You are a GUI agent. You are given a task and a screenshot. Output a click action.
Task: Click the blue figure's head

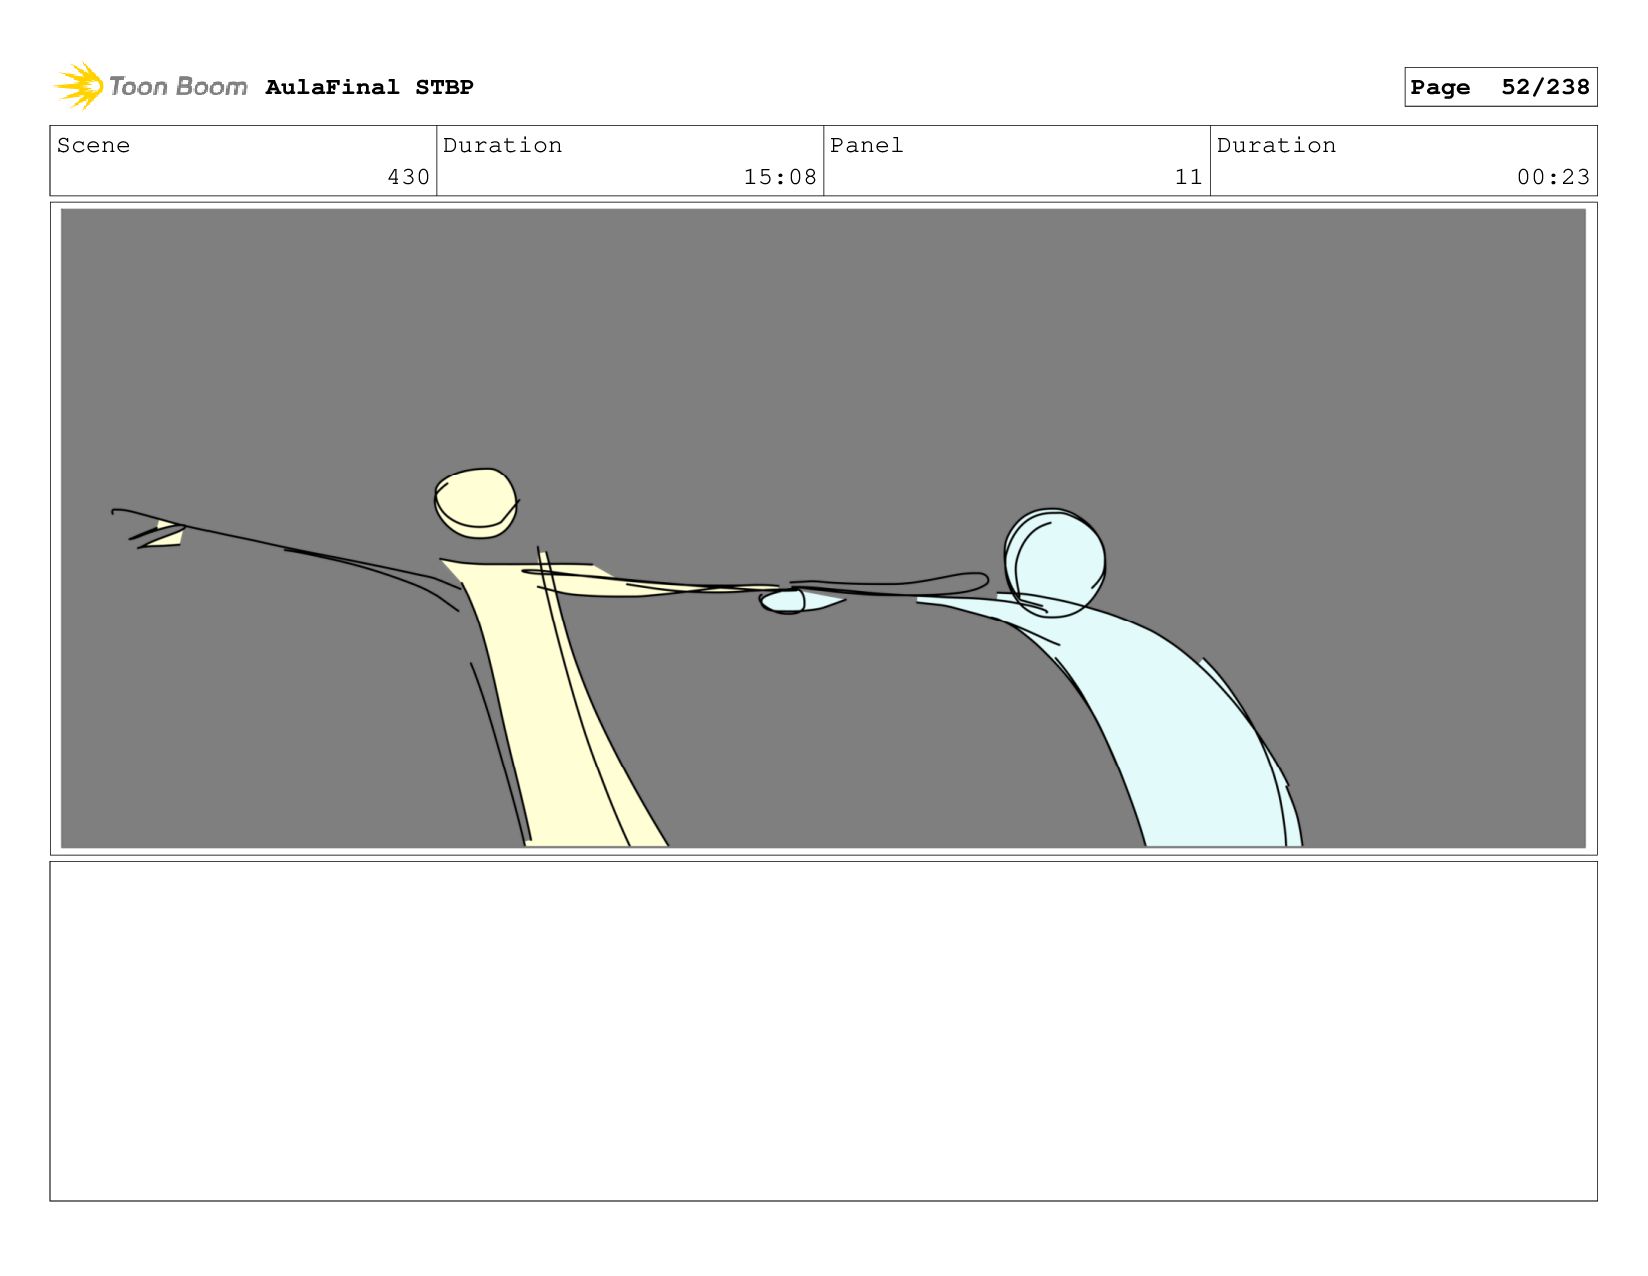click(1054, 563)
